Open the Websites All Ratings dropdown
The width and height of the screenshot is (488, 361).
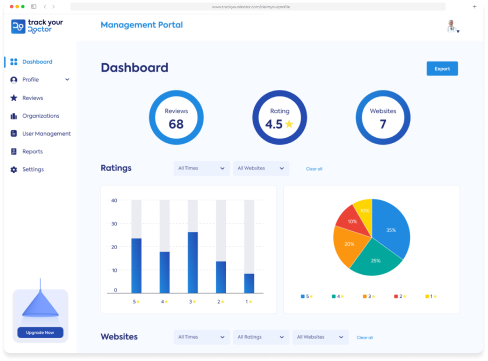point(261,337)
